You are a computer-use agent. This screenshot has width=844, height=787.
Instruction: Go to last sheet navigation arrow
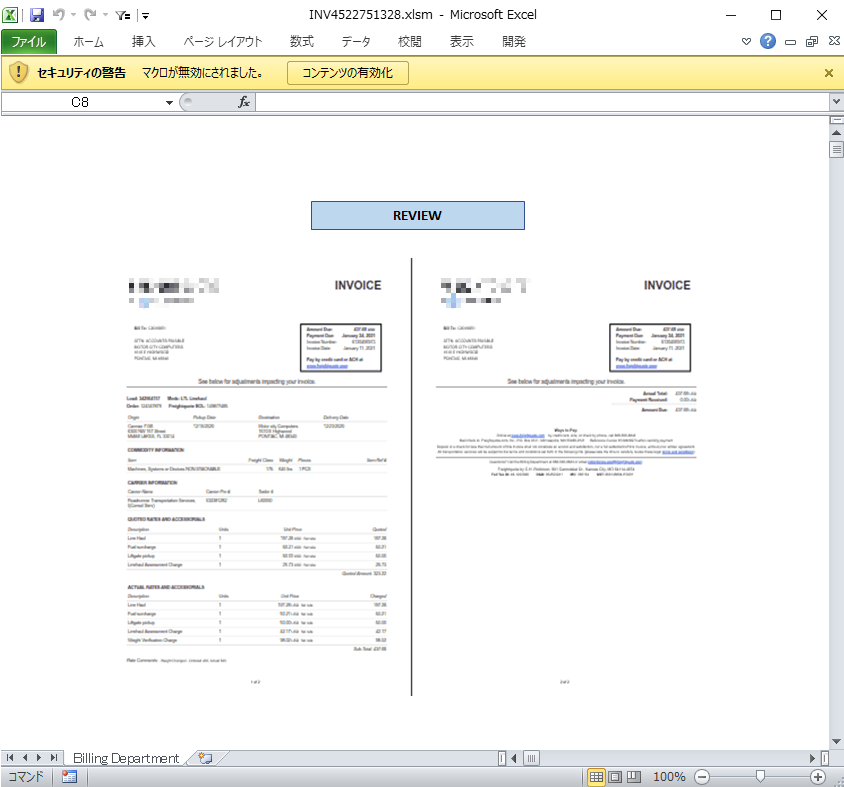tap(53, 757)
